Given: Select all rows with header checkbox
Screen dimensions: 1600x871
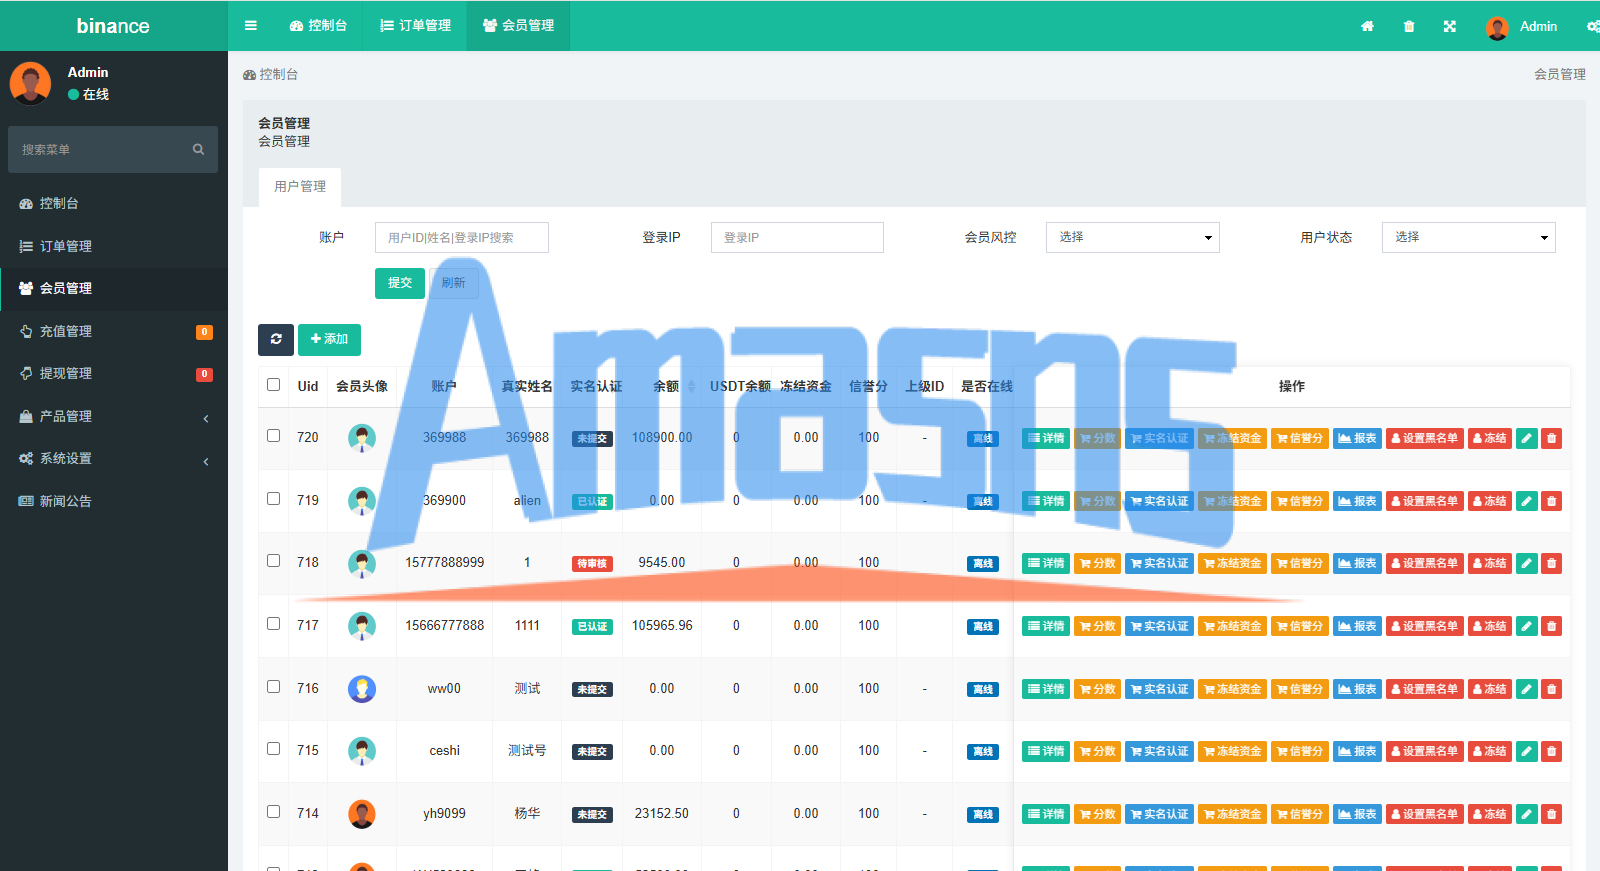Looking at the screenshot, I should point(274,385).
